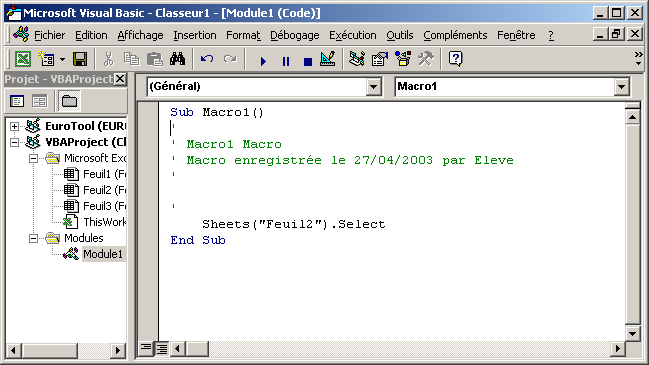Open the Format menu
The height and width of the screenshot is (365, 649).
pyautogui.click(x=243, y=36)
